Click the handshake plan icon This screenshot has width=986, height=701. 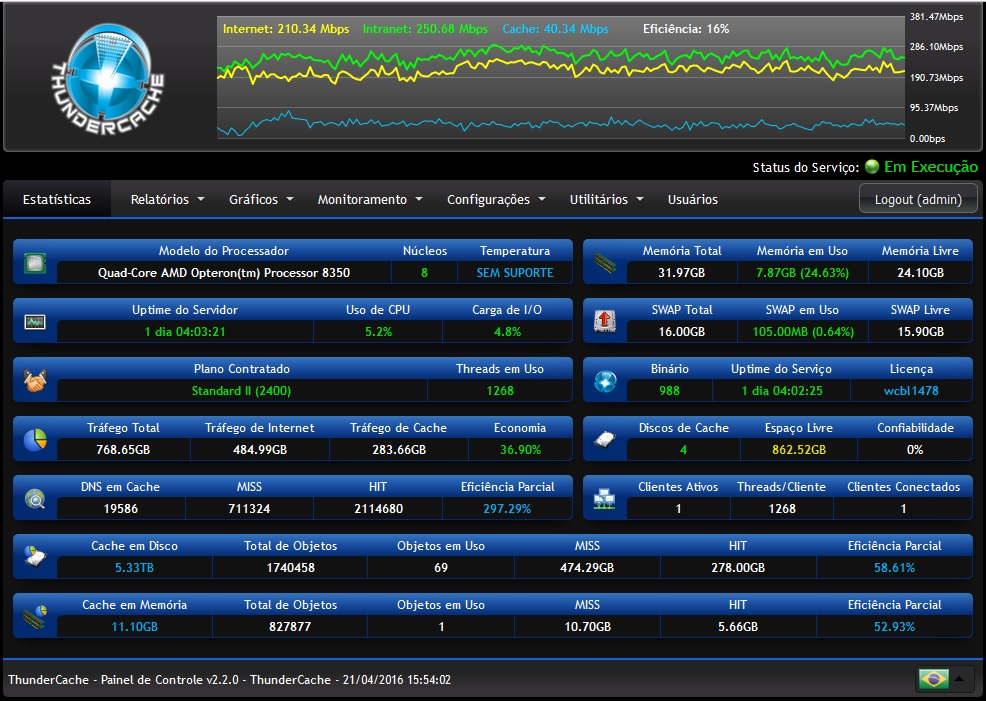pos(35,380)
